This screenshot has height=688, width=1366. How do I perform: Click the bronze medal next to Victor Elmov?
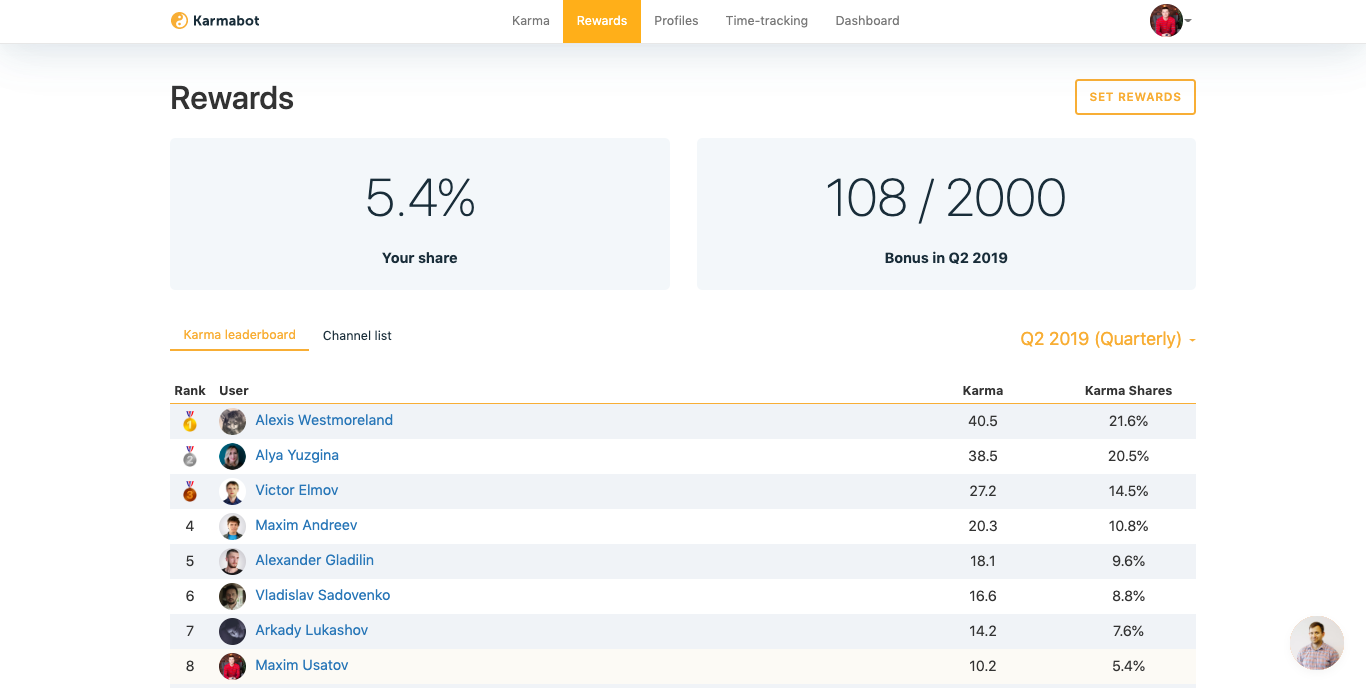(x=190, y=491)
